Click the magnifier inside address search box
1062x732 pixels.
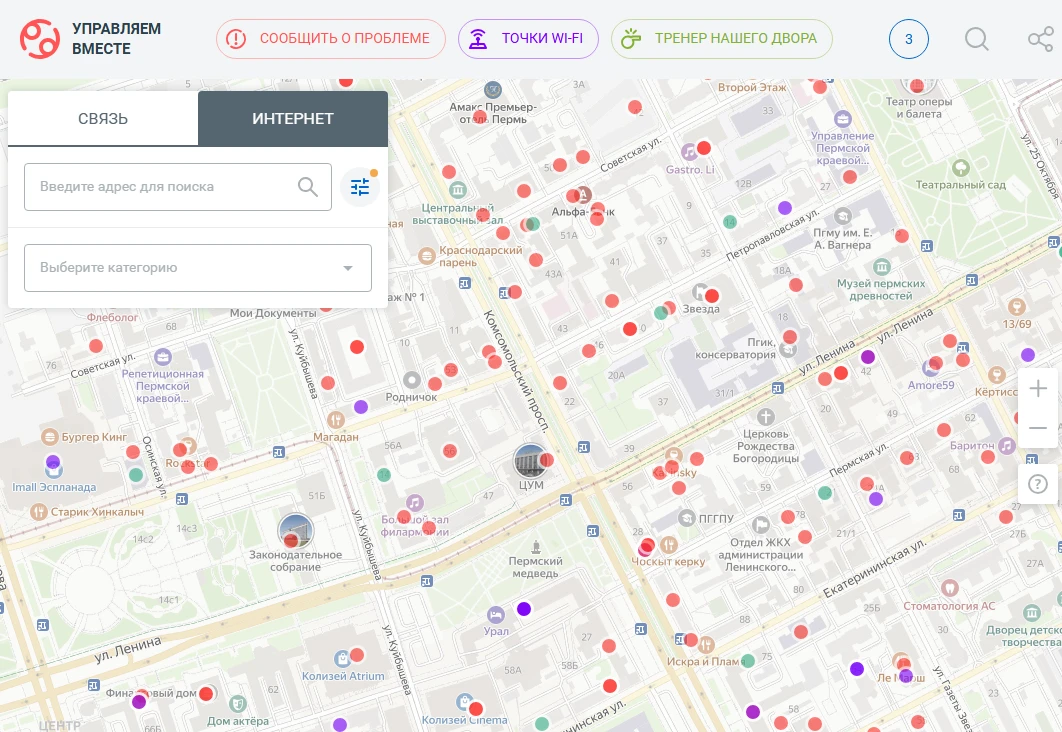pyautogui.click(x=307, y=186)
